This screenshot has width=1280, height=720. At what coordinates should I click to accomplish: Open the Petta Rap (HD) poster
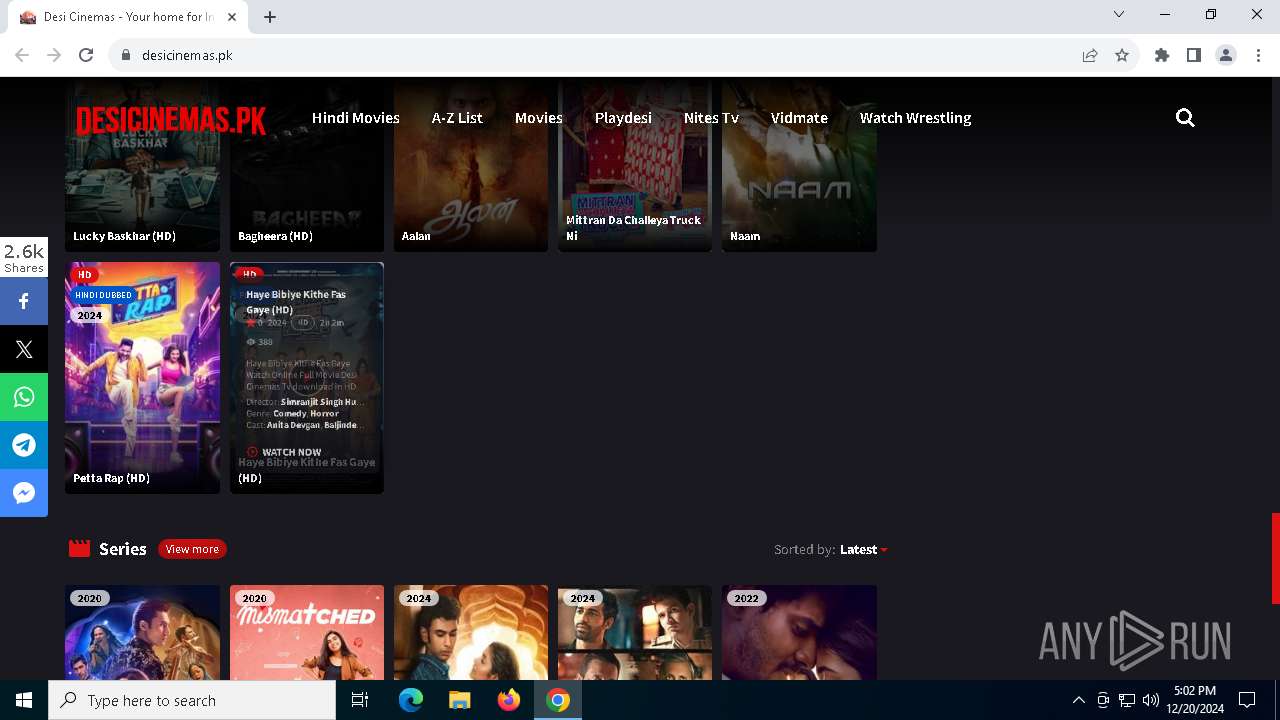click(142, 378)
